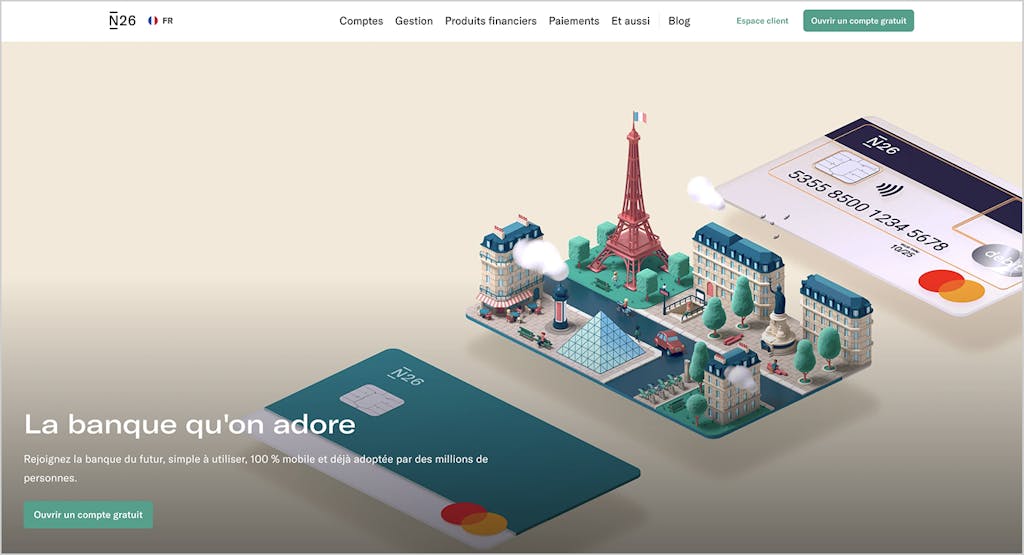Click the N26 logo in header
The image size is (1024, 555).
point(122,21)
